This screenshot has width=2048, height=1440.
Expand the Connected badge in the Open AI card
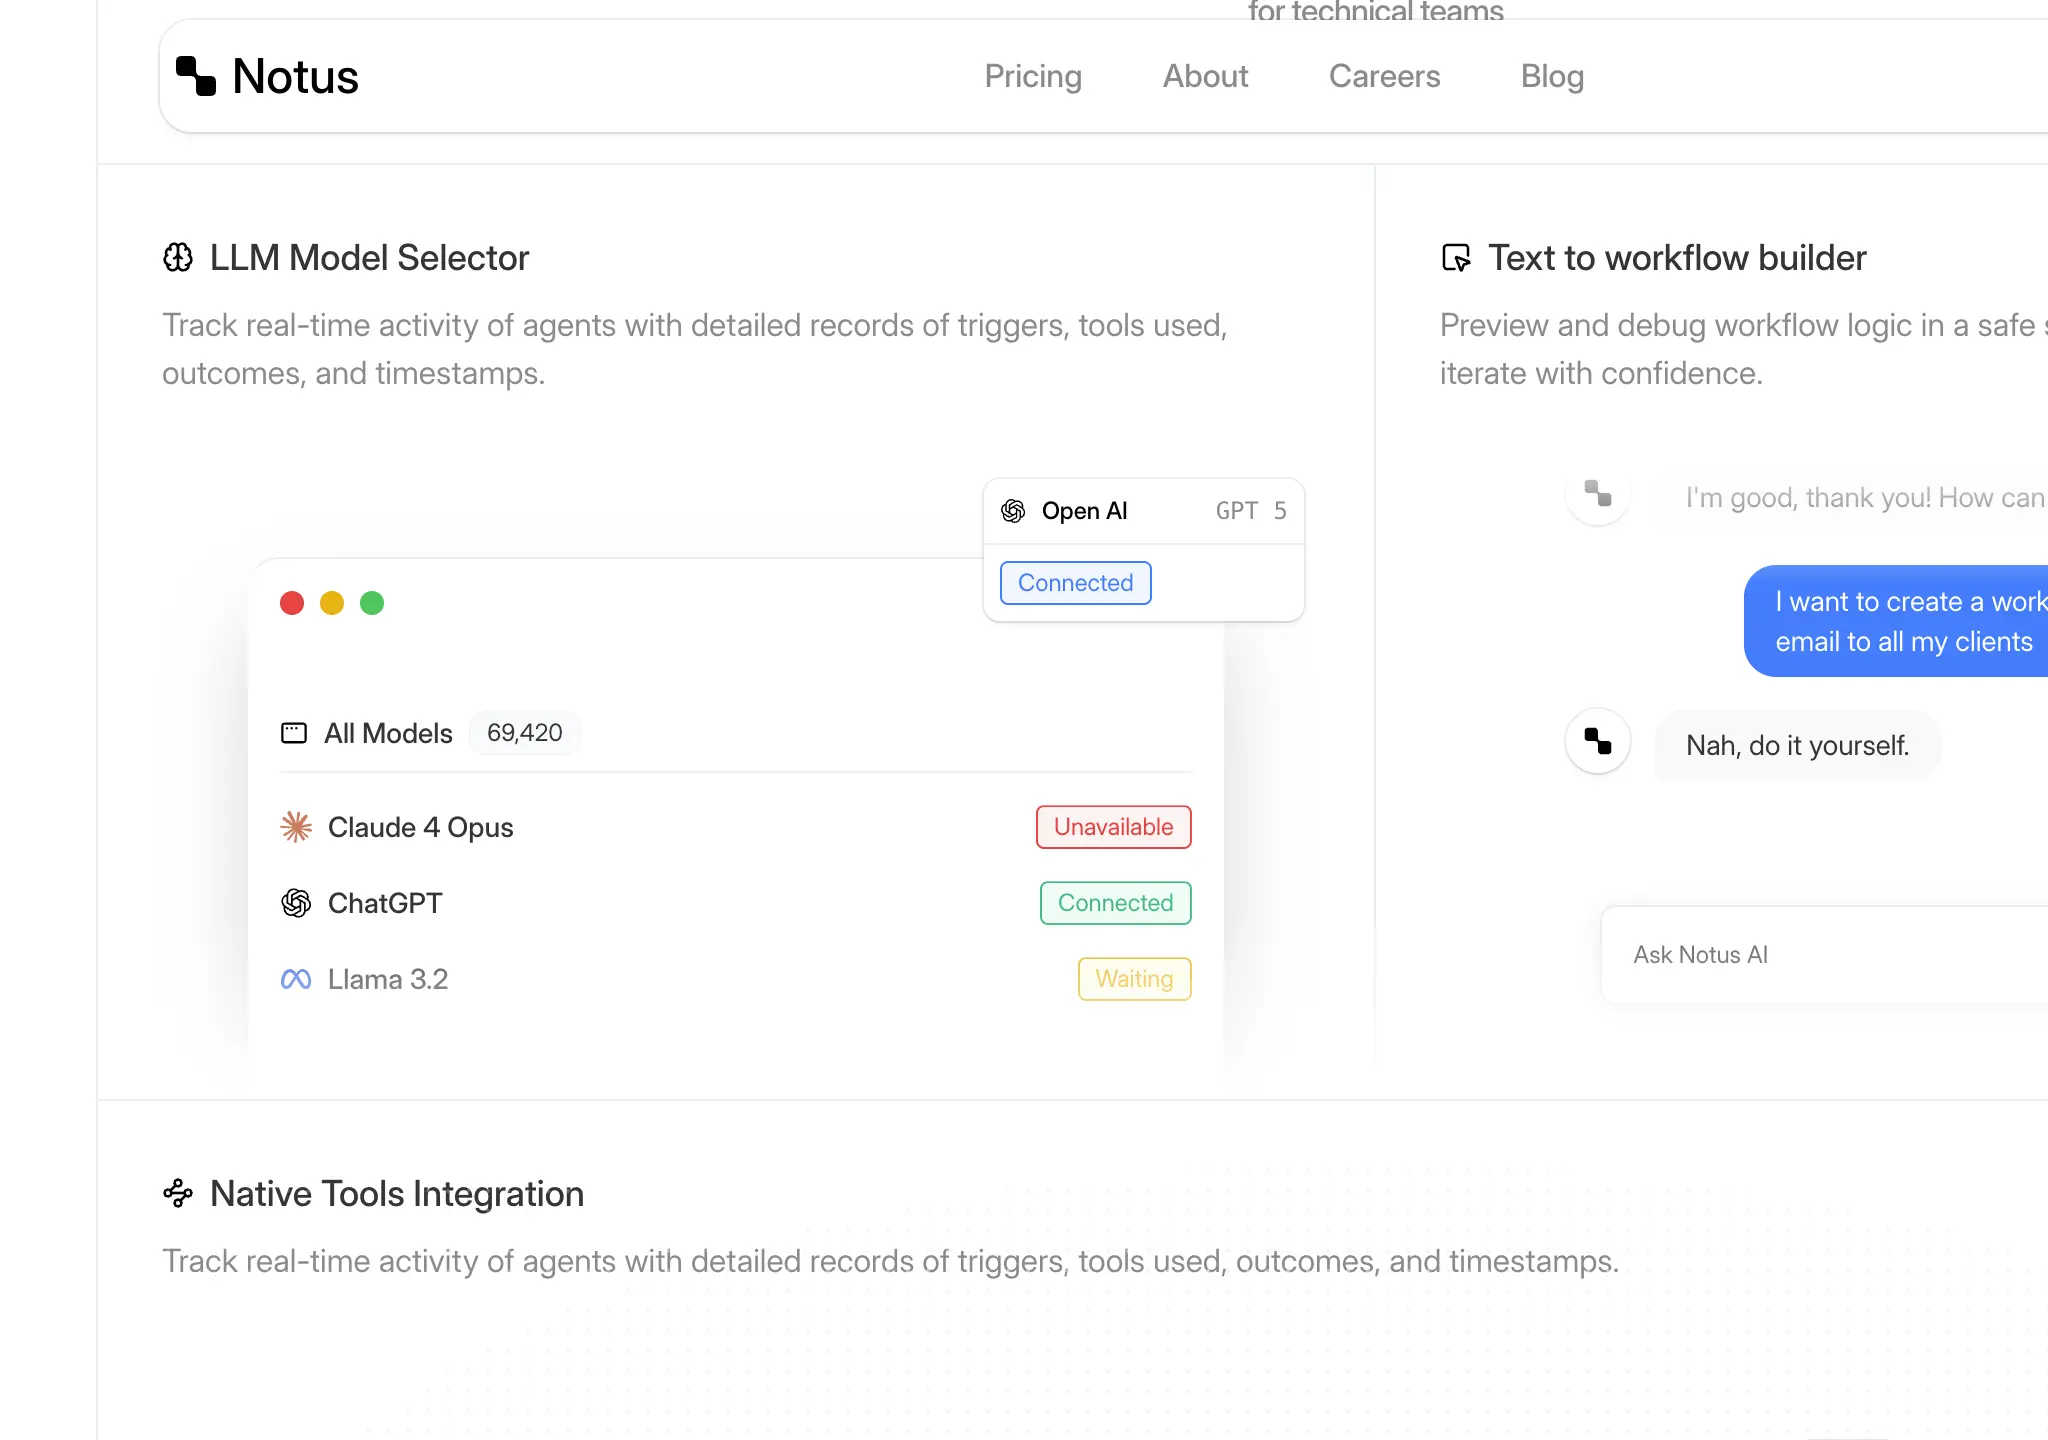(x=1075, y=583)
